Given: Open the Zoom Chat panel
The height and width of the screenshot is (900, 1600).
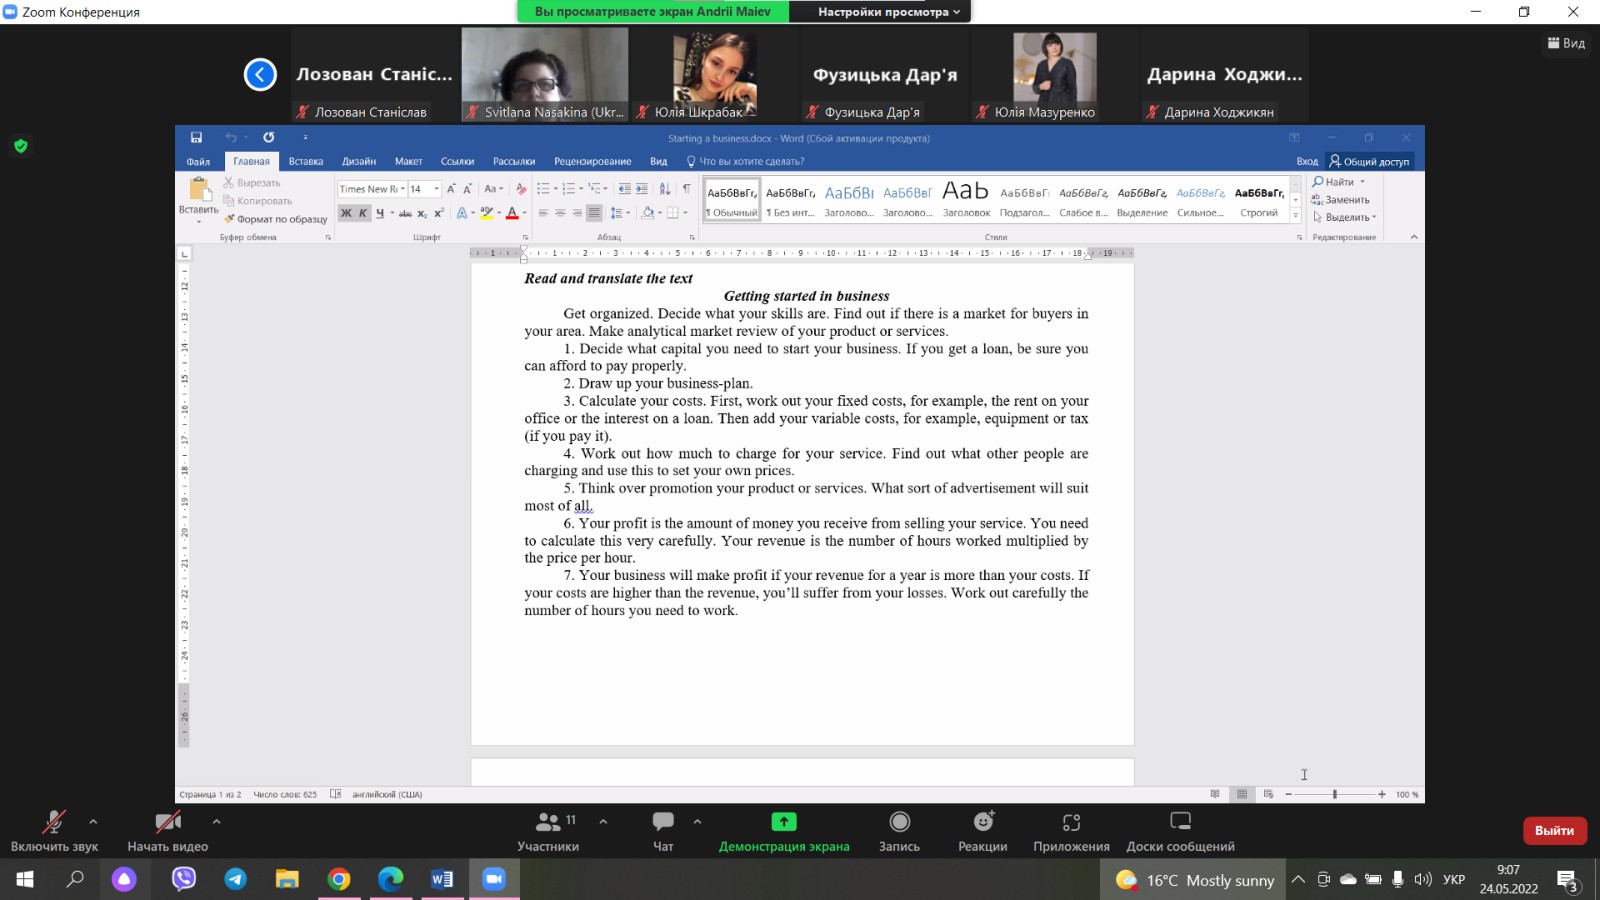Looking at the screenshot, I should [663, 831].
